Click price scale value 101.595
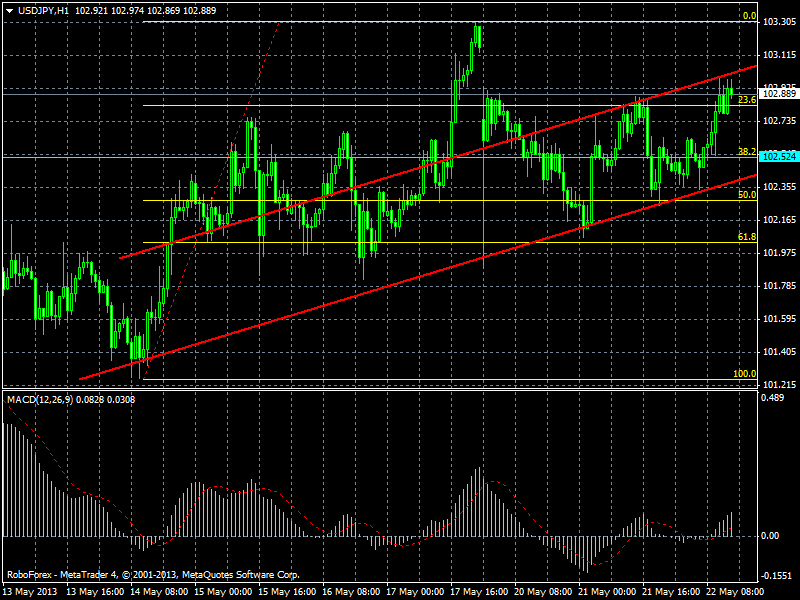This screenshot has height=600, width=800. point(779,319)
